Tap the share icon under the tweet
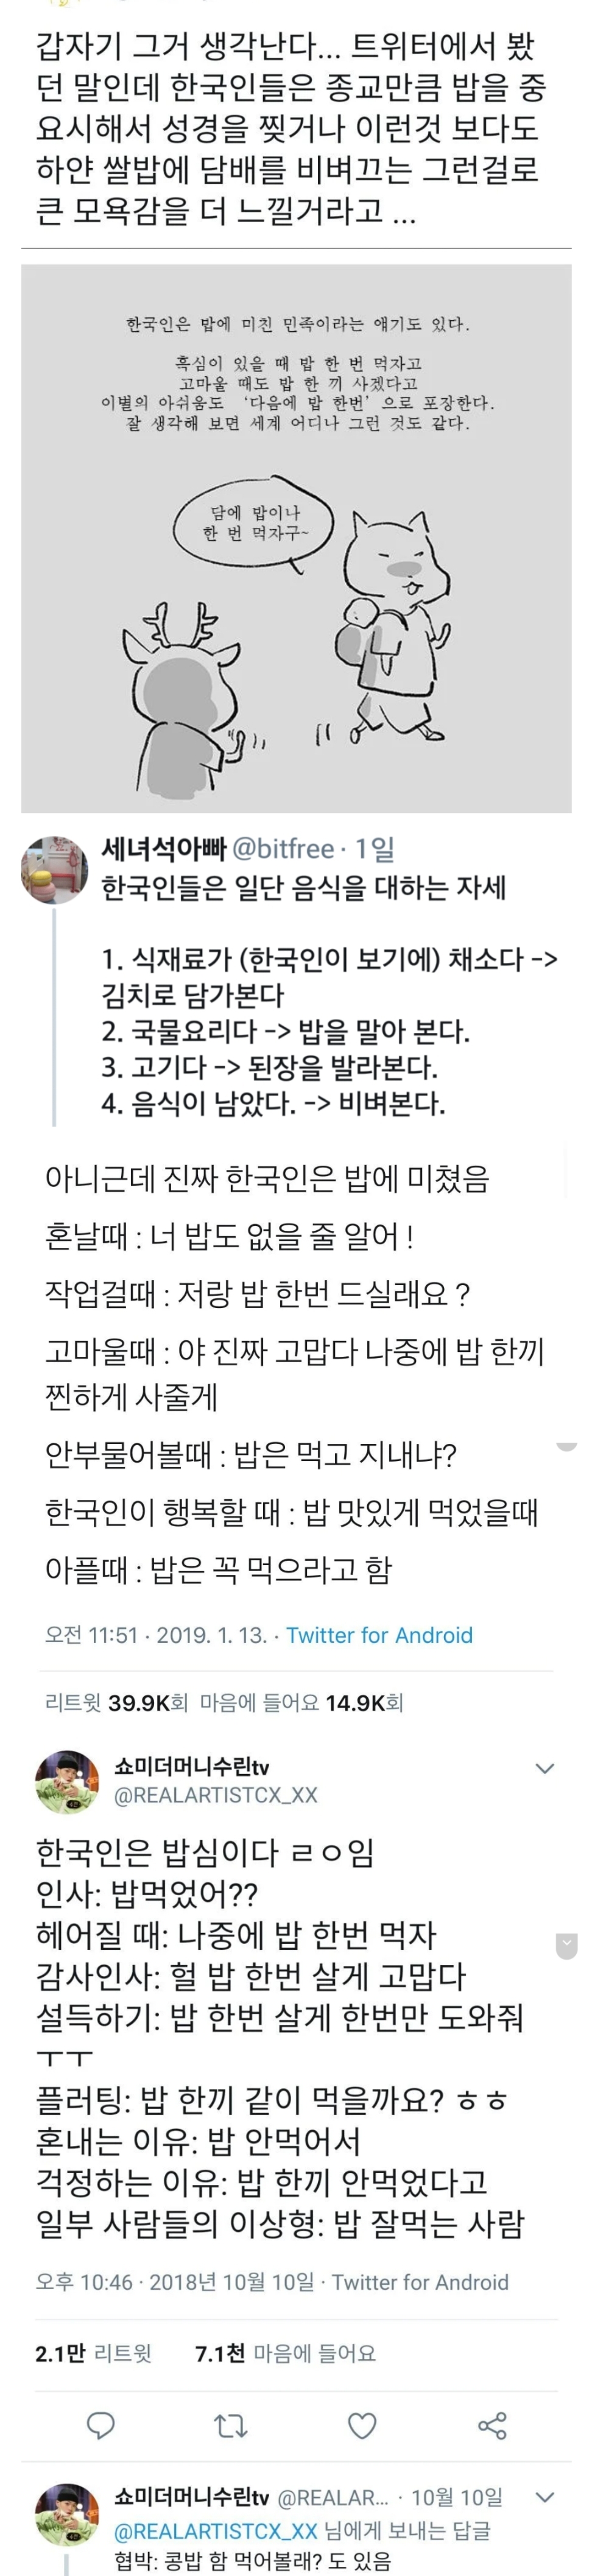Screen dimensions: 592x2576 492,2425
